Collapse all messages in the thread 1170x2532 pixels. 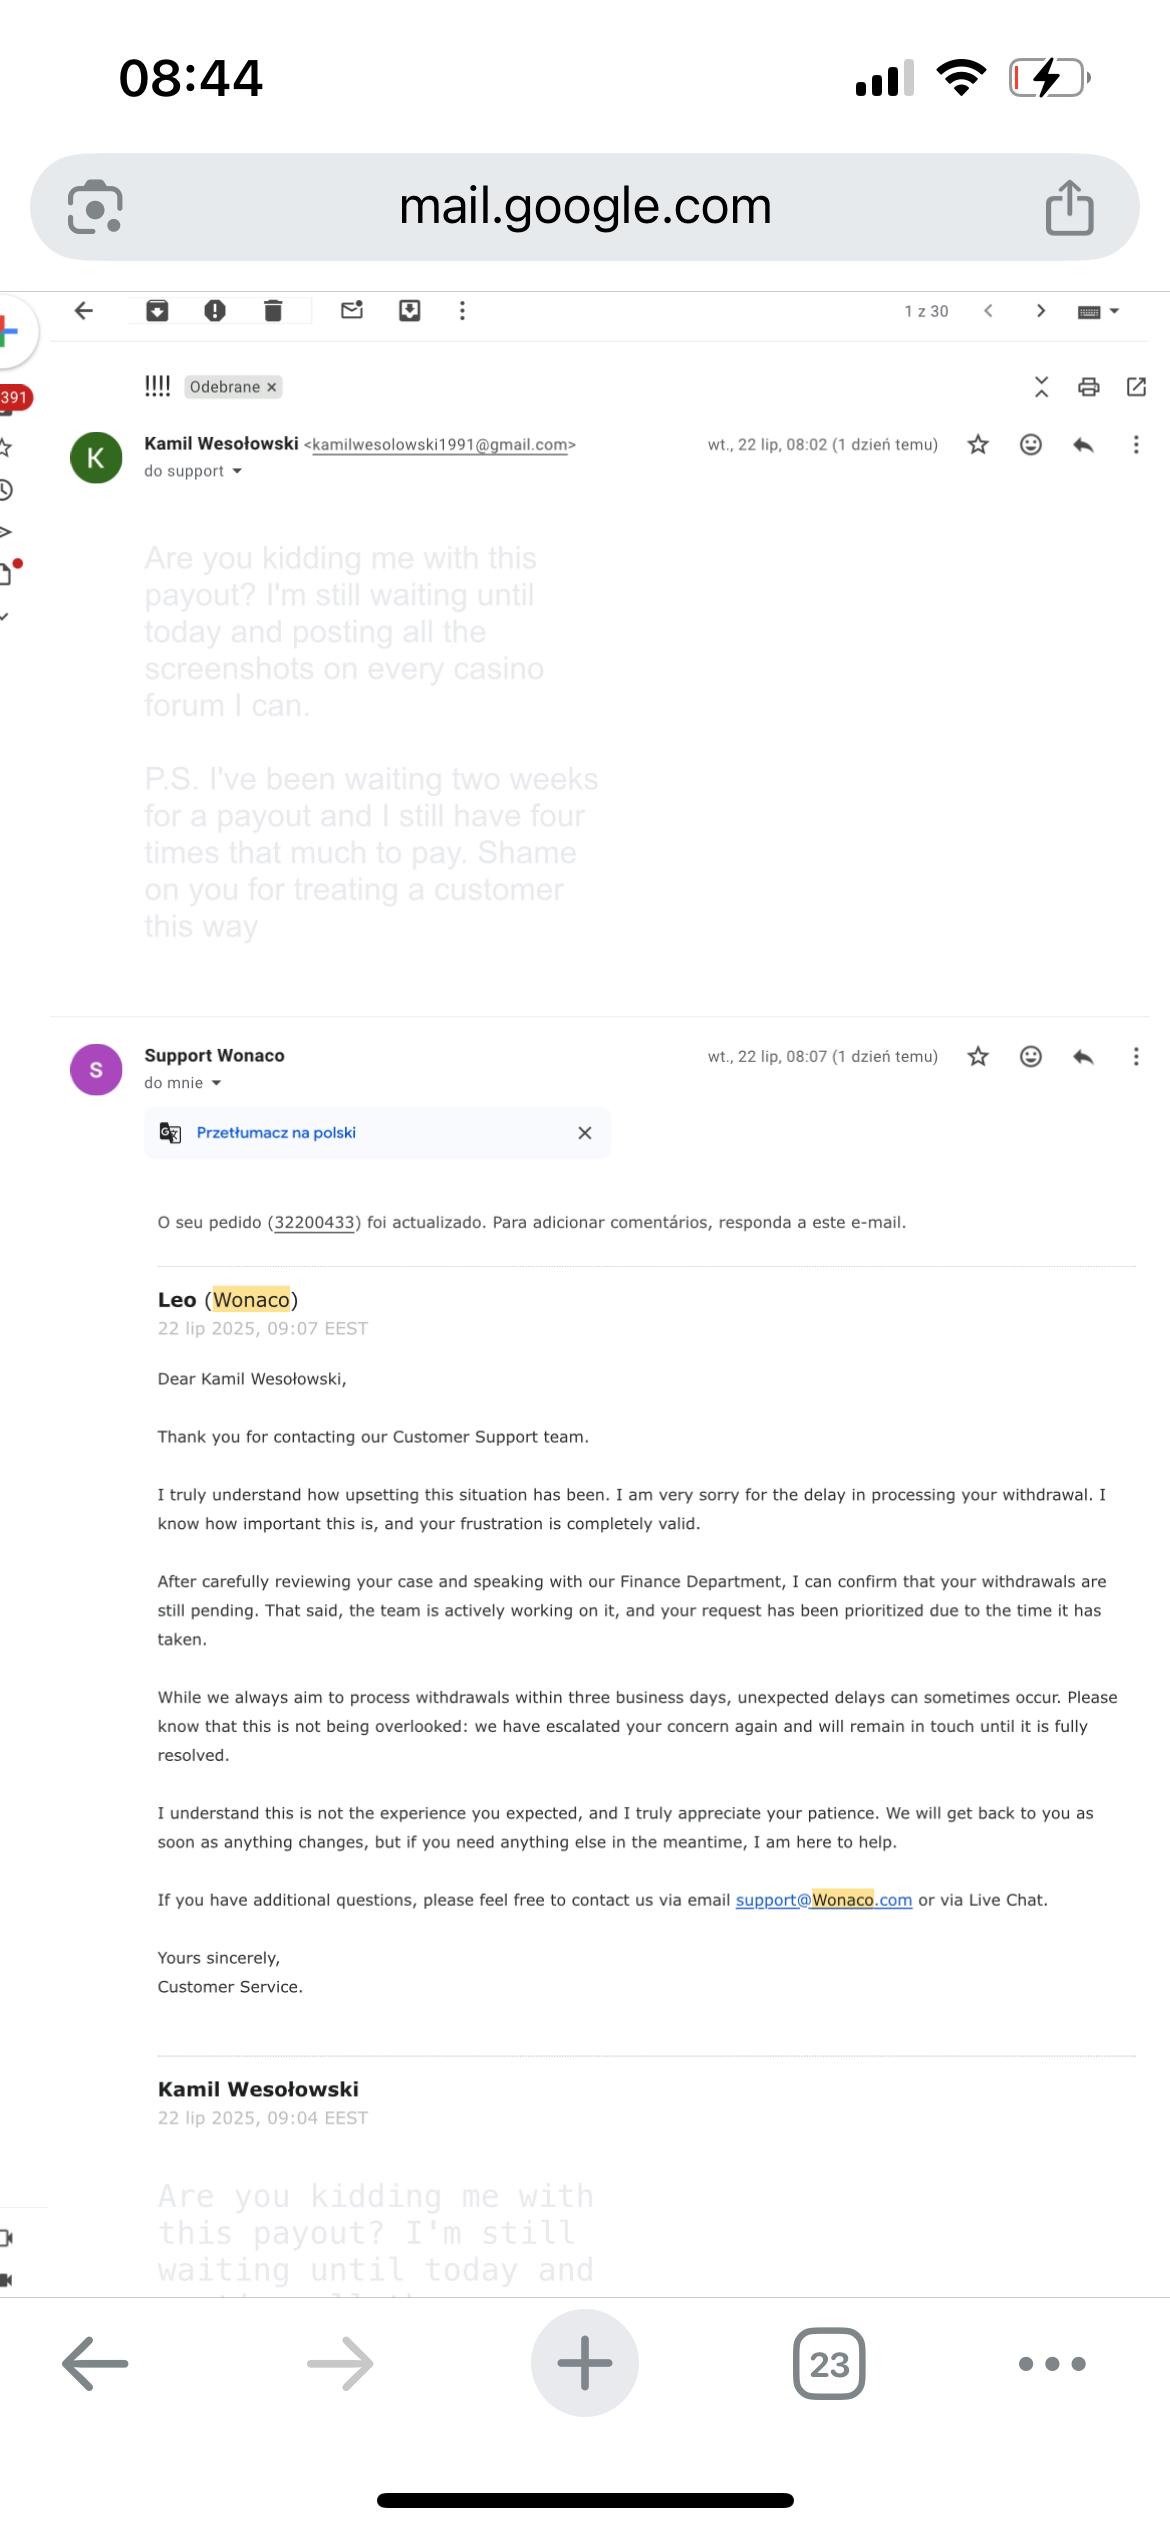click(1041, 387)
